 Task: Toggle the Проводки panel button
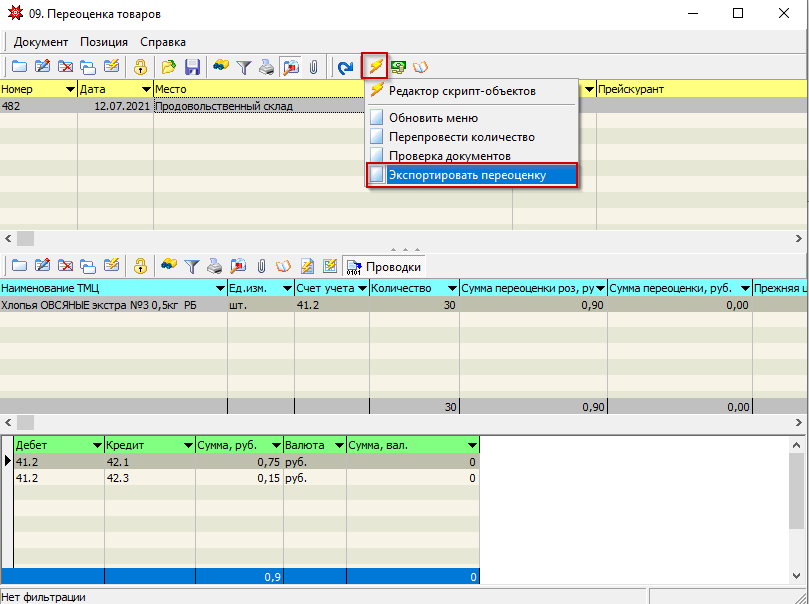point(385,266)
